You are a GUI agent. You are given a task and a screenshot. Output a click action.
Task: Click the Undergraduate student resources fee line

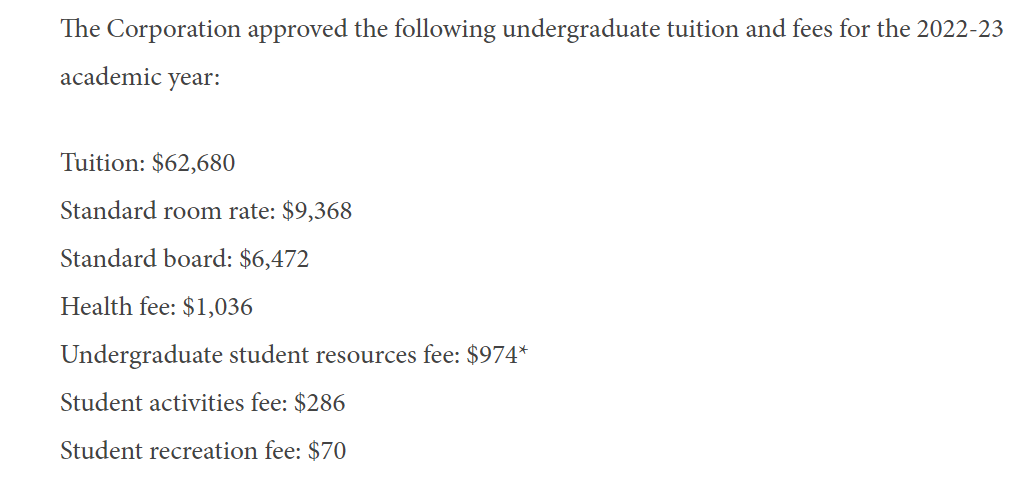pyautogui.click(x=294, y=355)
